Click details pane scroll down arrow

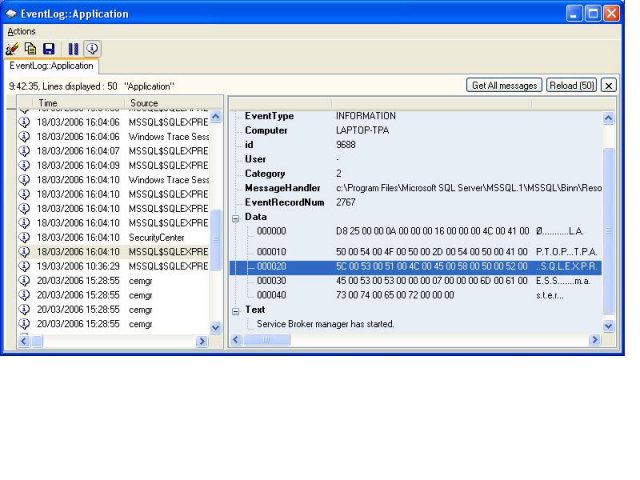pos(608,326)
